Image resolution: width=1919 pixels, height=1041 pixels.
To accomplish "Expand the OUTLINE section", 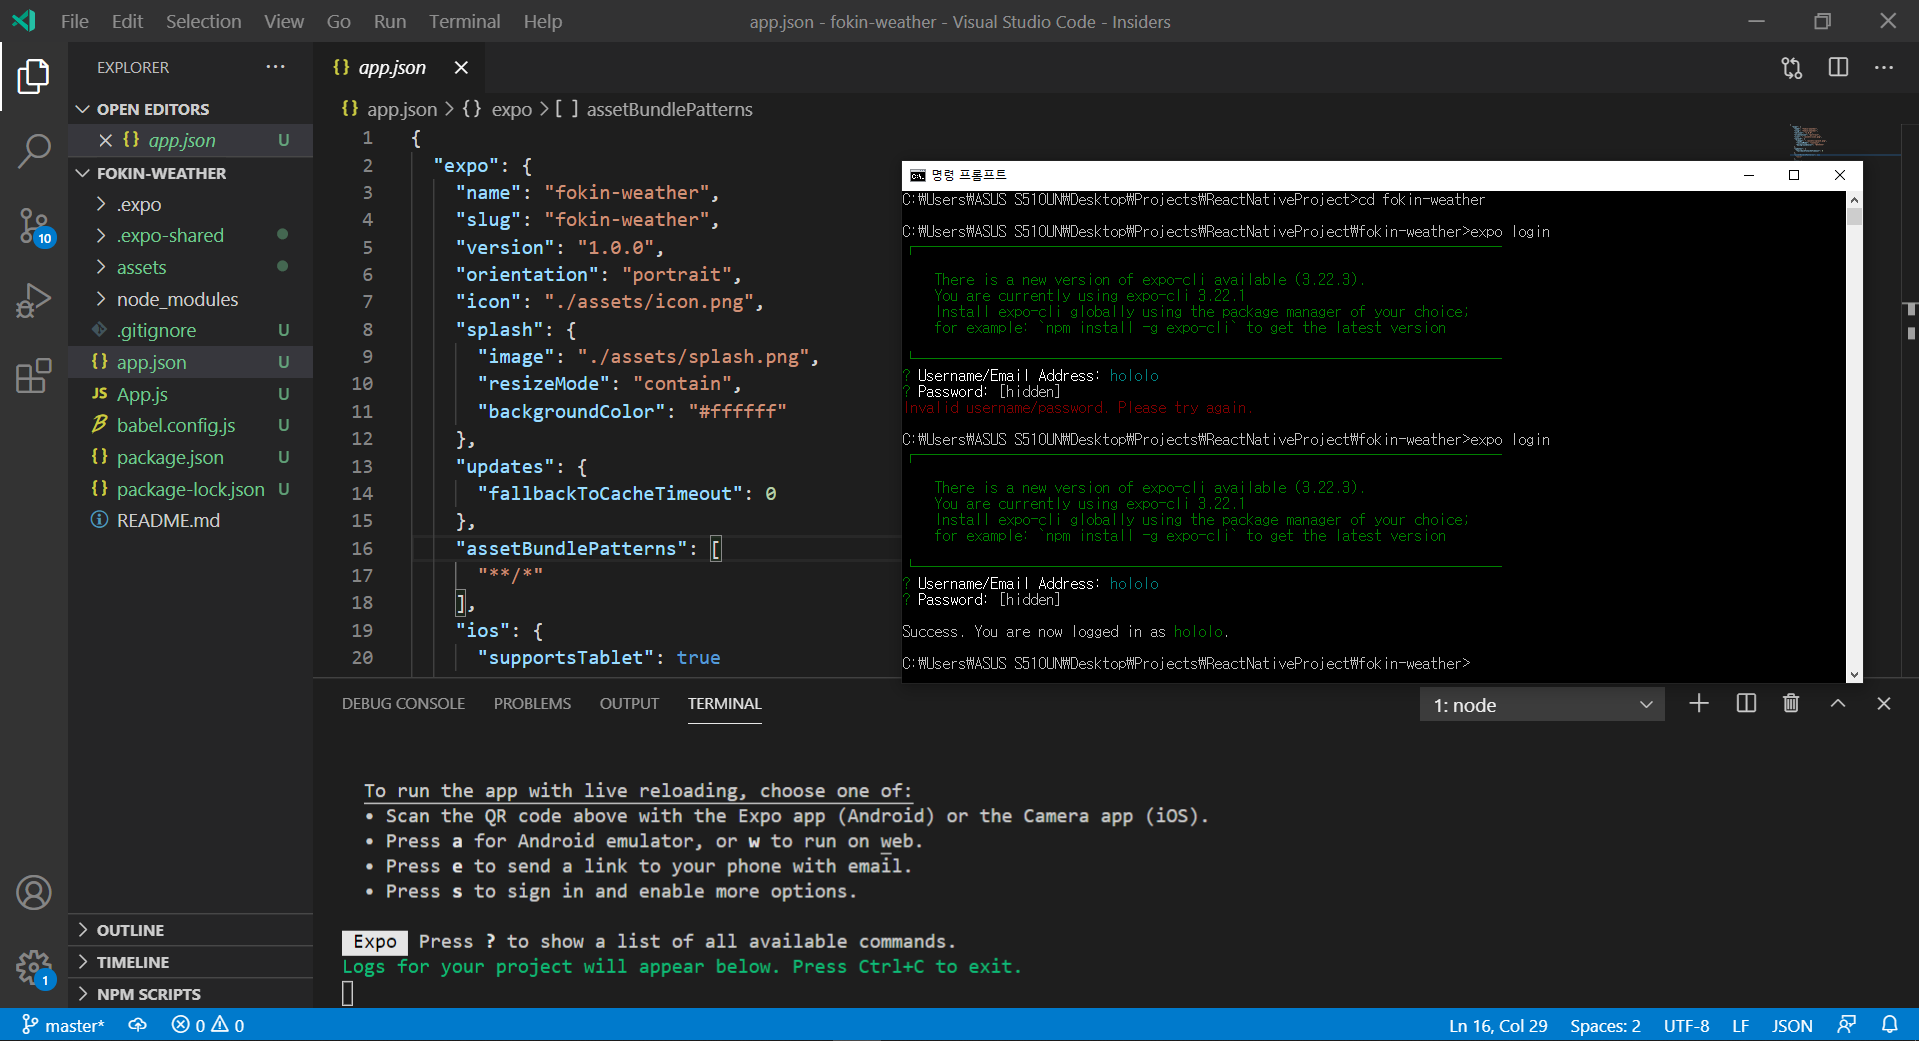I will 130,930.
